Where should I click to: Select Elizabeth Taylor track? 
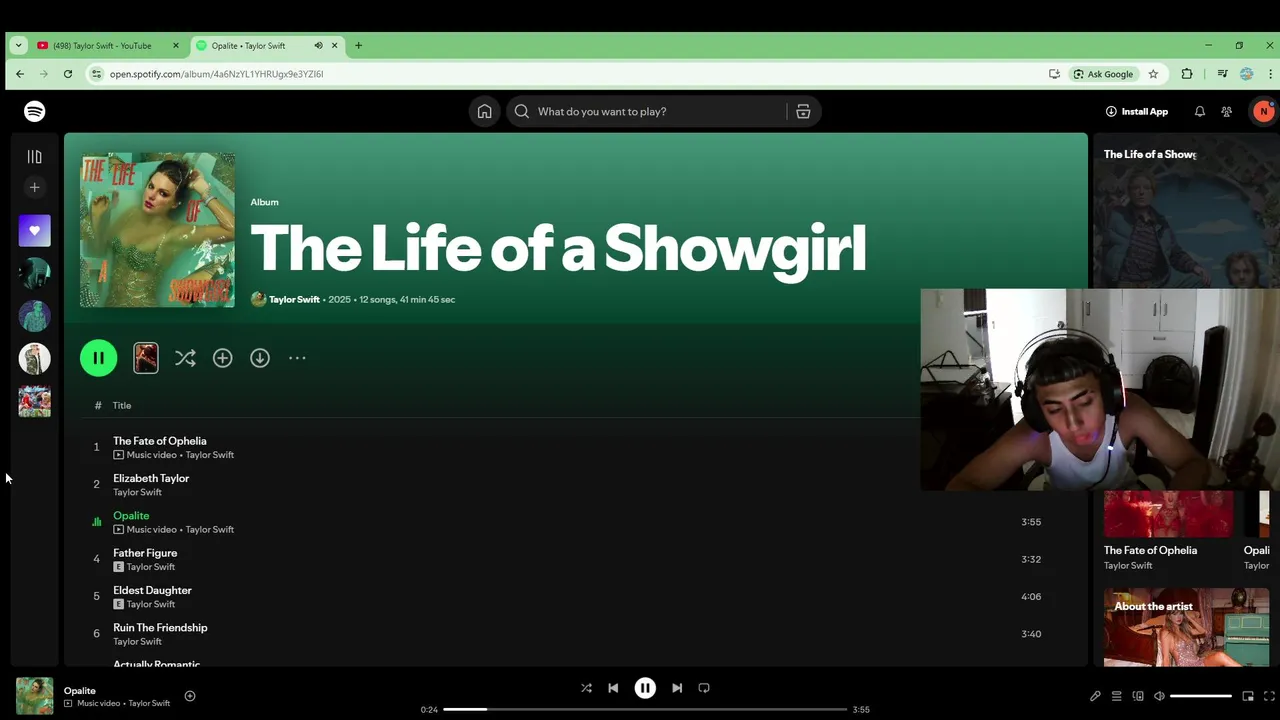[x=151, y=478]
